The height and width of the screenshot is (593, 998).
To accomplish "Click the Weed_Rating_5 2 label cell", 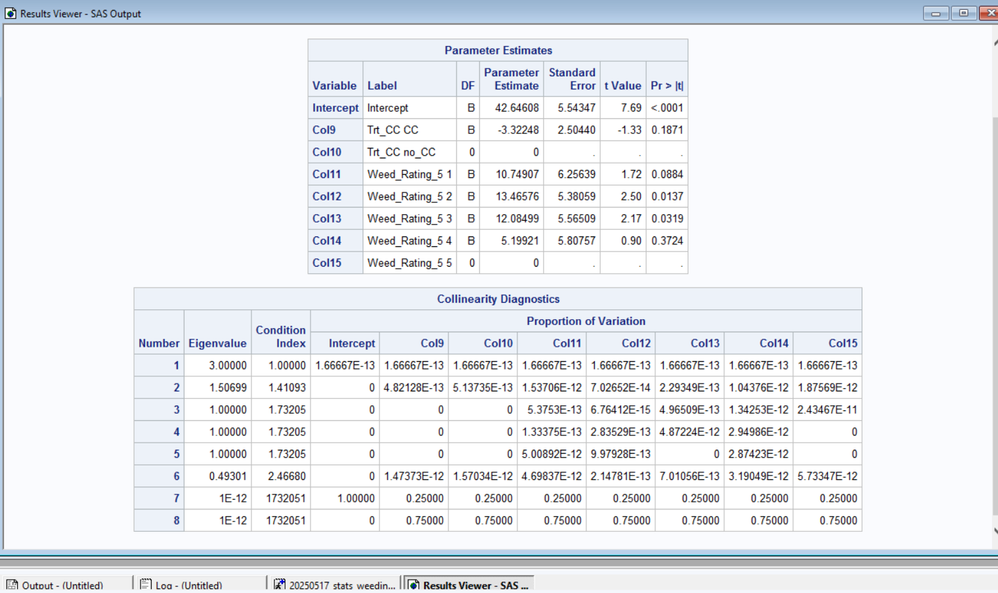I will coord(409,196).
